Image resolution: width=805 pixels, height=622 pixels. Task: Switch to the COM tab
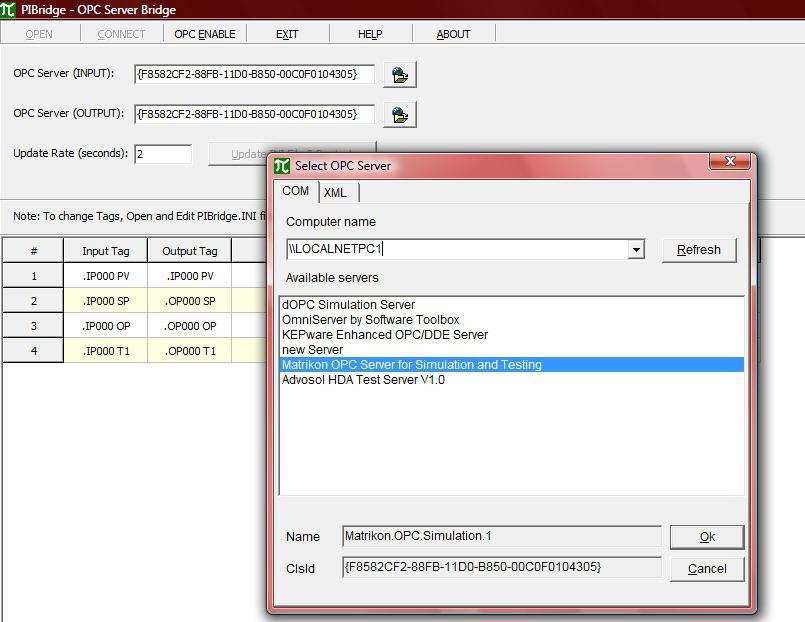point(296,191)
